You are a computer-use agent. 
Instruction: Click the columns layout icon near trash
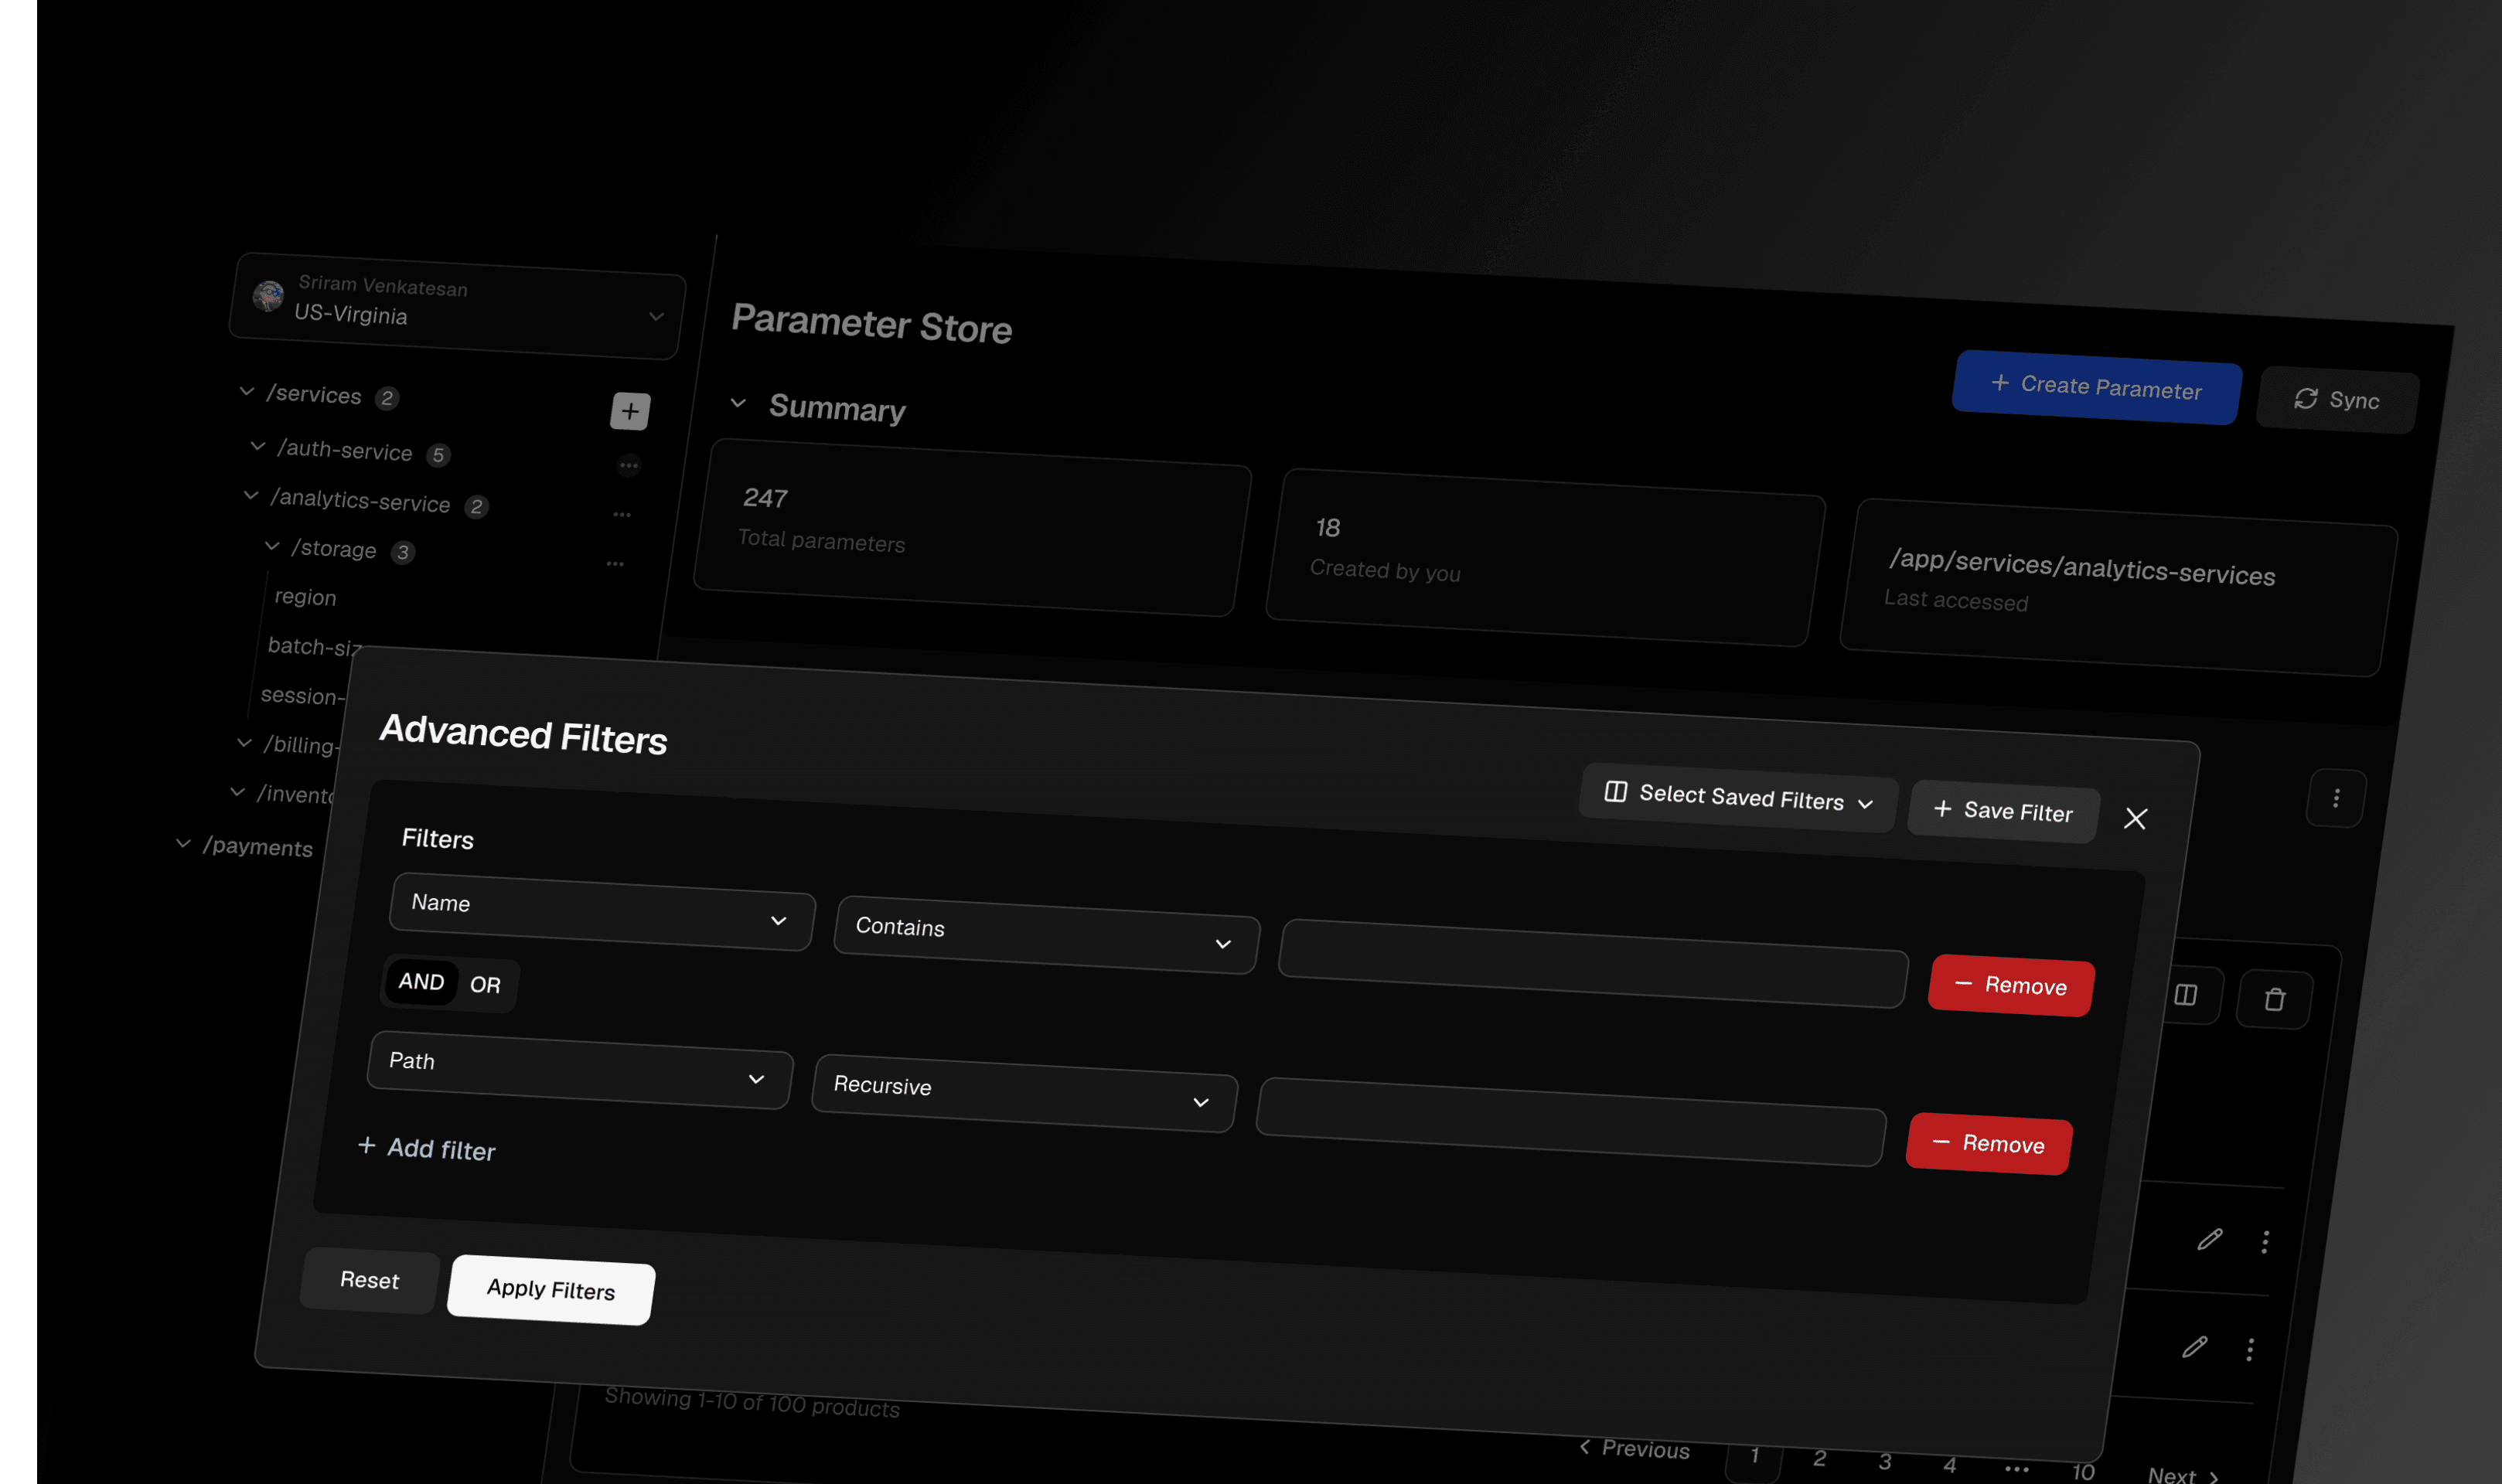click(2185, 995)
